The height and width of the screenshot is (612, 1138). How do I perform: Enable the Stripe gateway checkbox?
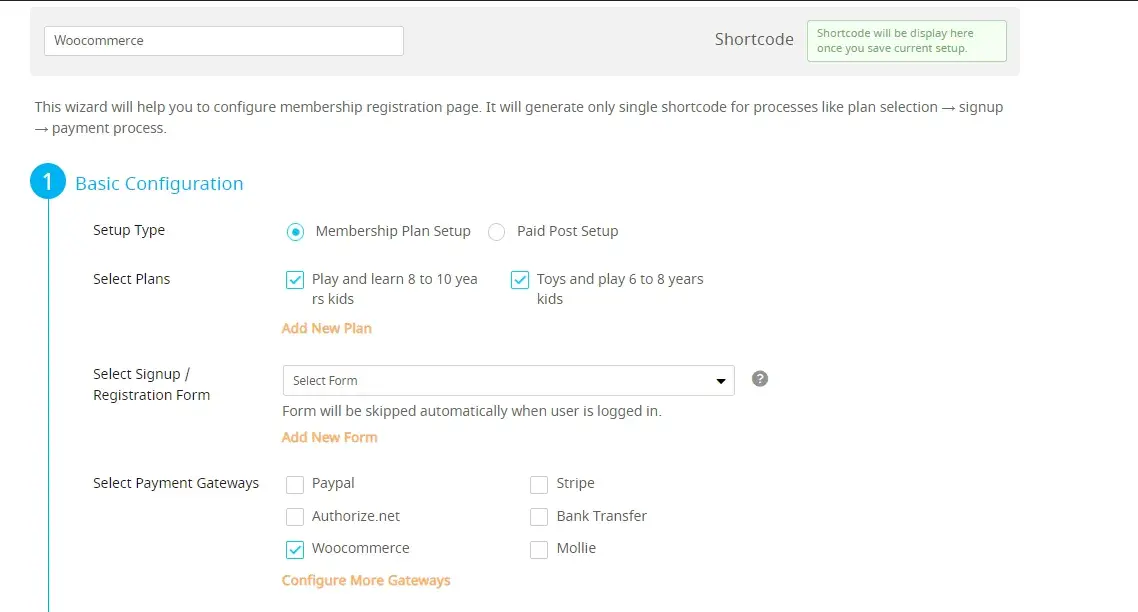tap(539, 485)
